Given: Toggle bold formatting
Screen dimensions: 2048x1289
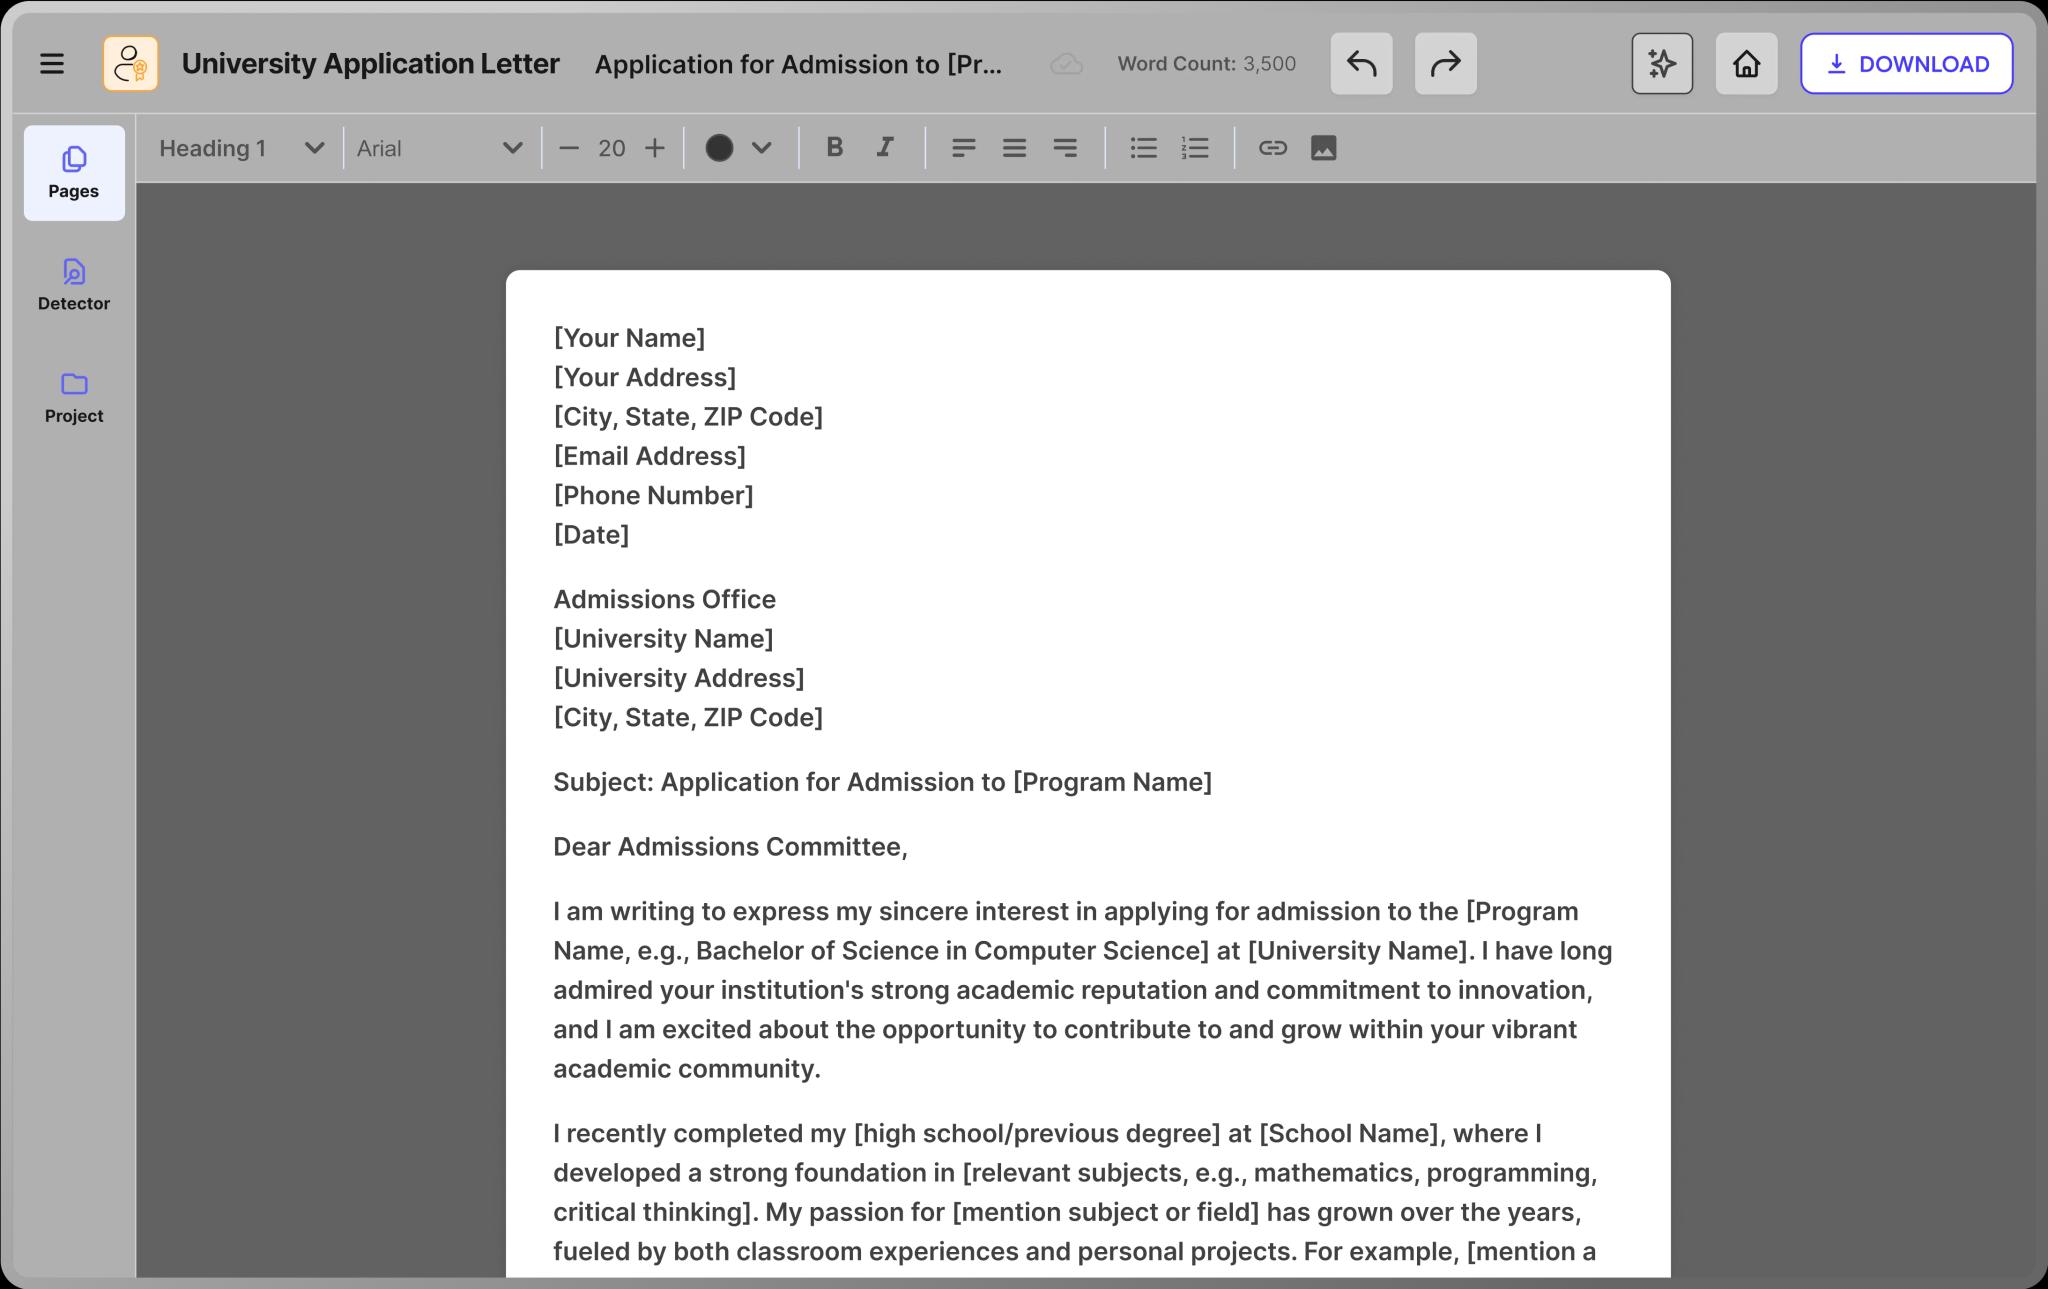Looking at the screenshot, I should [x=834, y=148].
